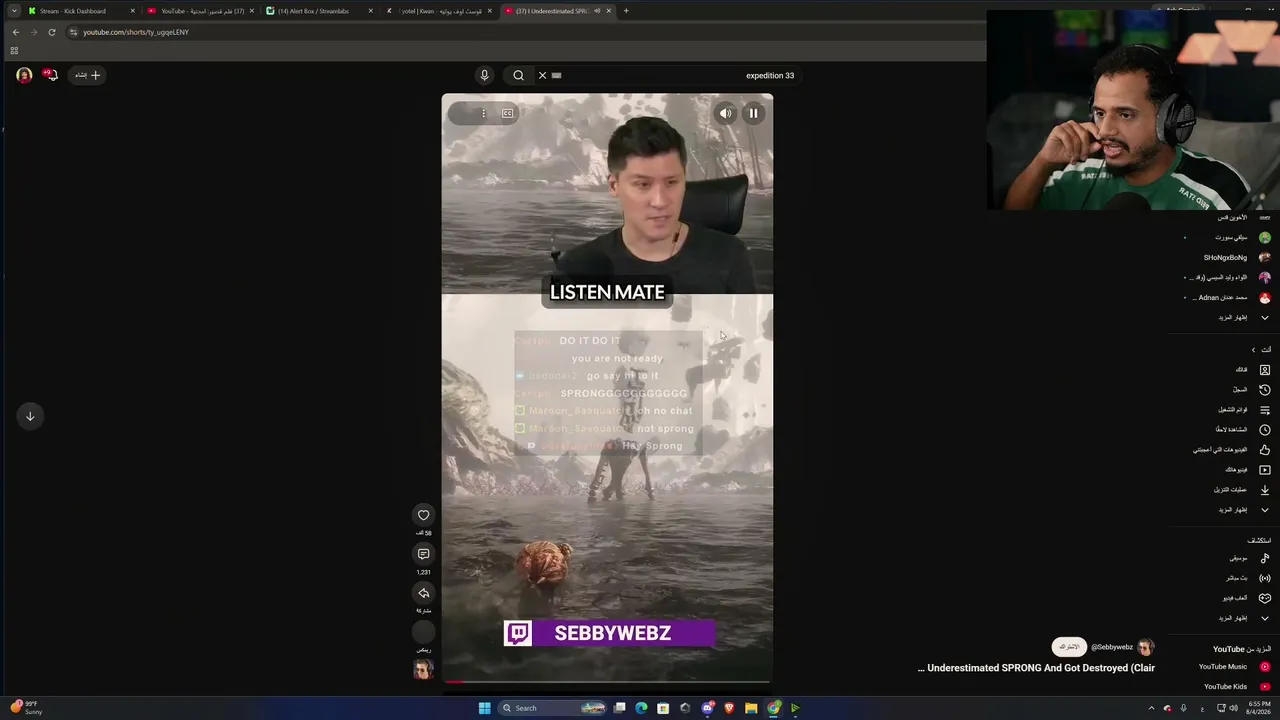Image resolution: width=1280 pixels, height=720 pixels.
Task: Open the sound thumbnail under the action buttons
Action: 424,669
